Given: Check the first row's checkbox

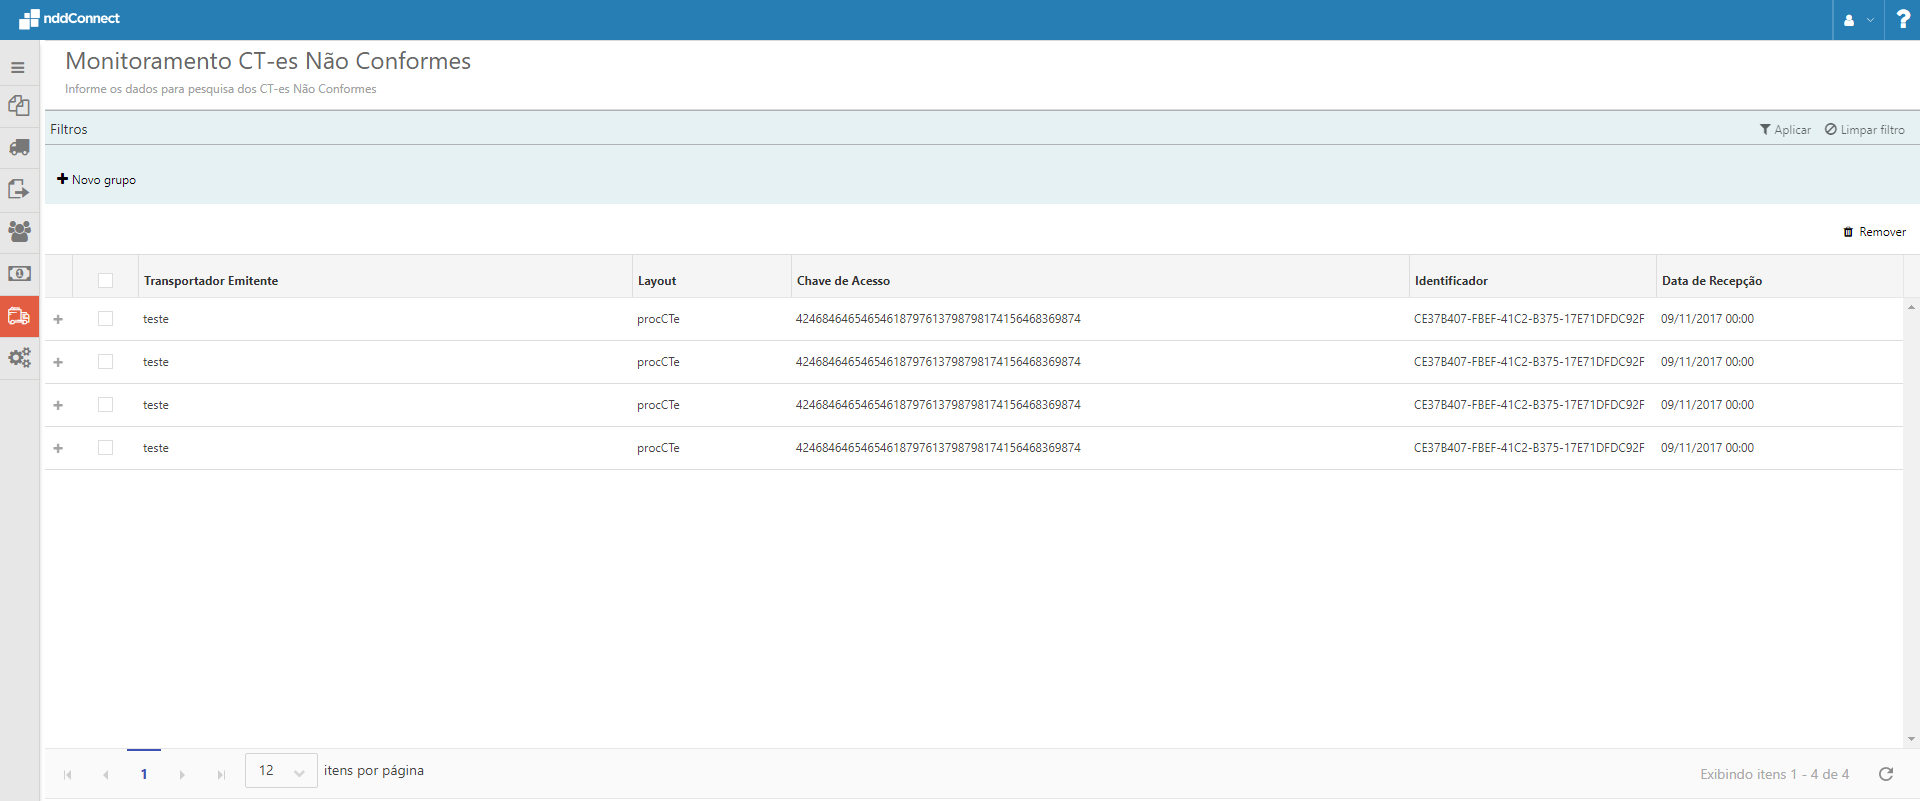Looking at the screenshot, I should tap(106, 319).
